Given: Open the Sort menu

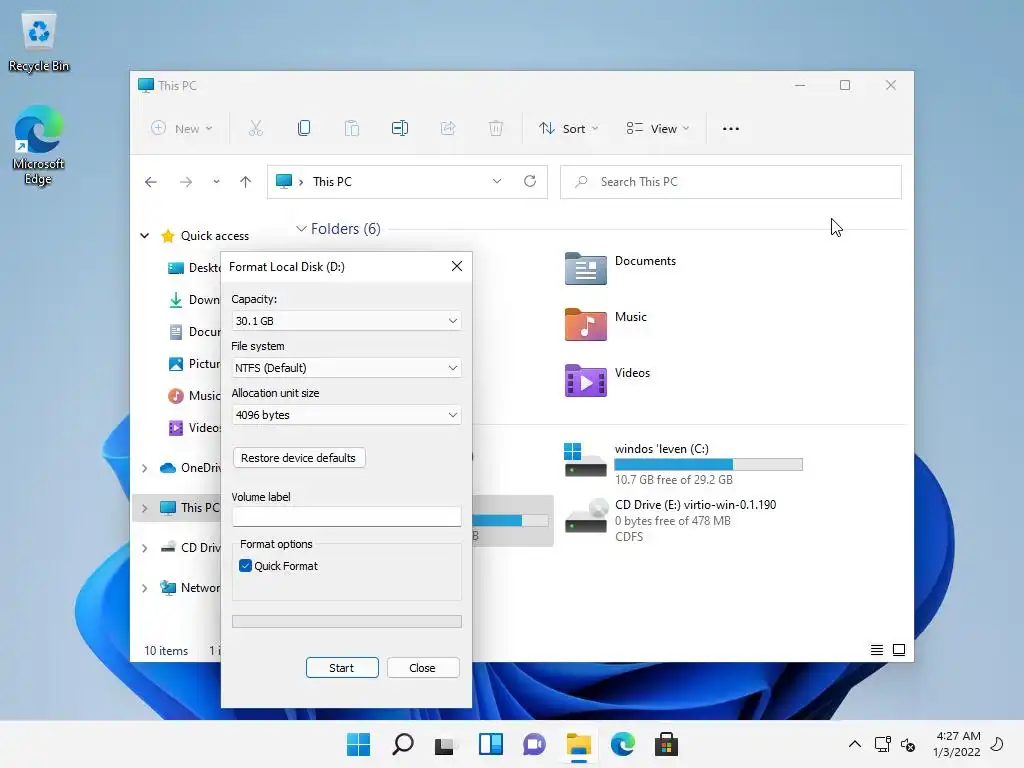Looking at the screenshot, I should [x=568, y=129].
